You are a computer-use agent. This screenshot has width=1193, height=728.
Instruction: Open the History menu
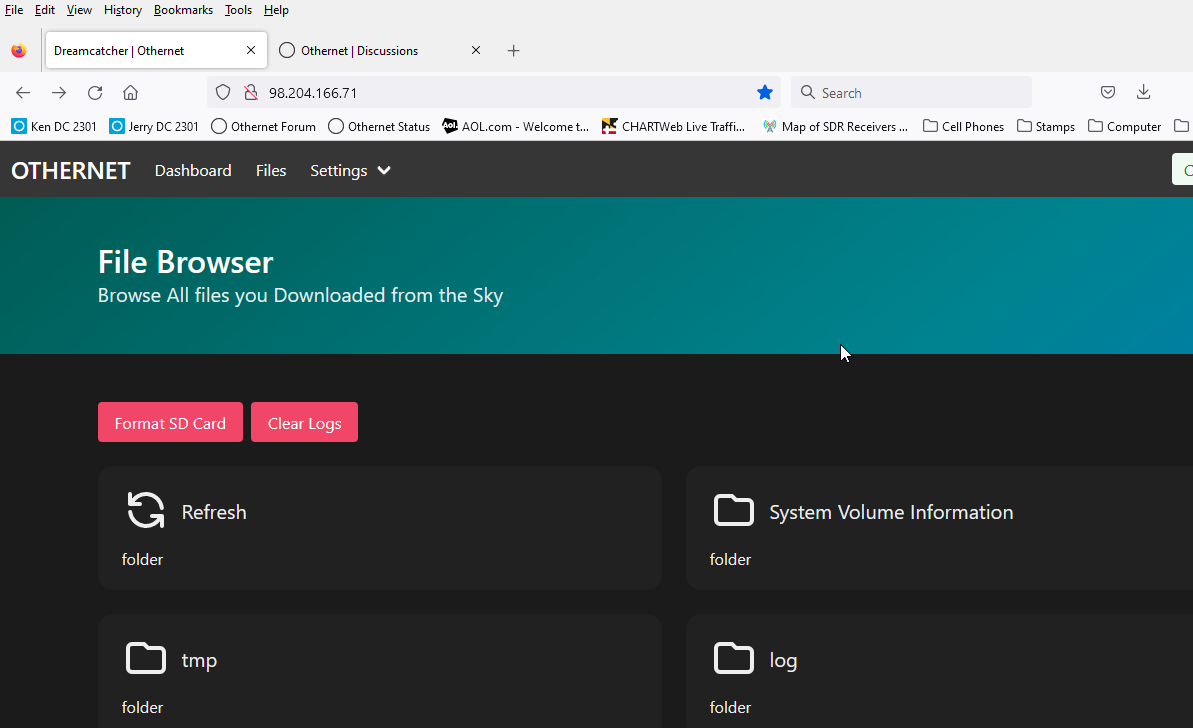[122, 10]
